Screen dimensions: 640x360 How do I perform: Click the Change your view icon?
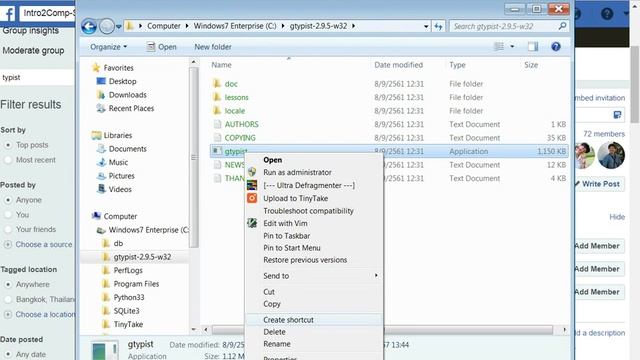point(499,47)
